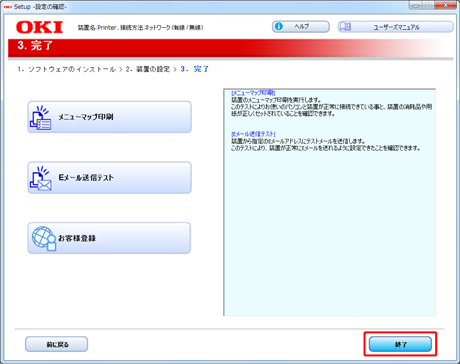The width and height of the screenshot is (460, 364).
Task: Minimize the Setup window
Action: (415, 5)
